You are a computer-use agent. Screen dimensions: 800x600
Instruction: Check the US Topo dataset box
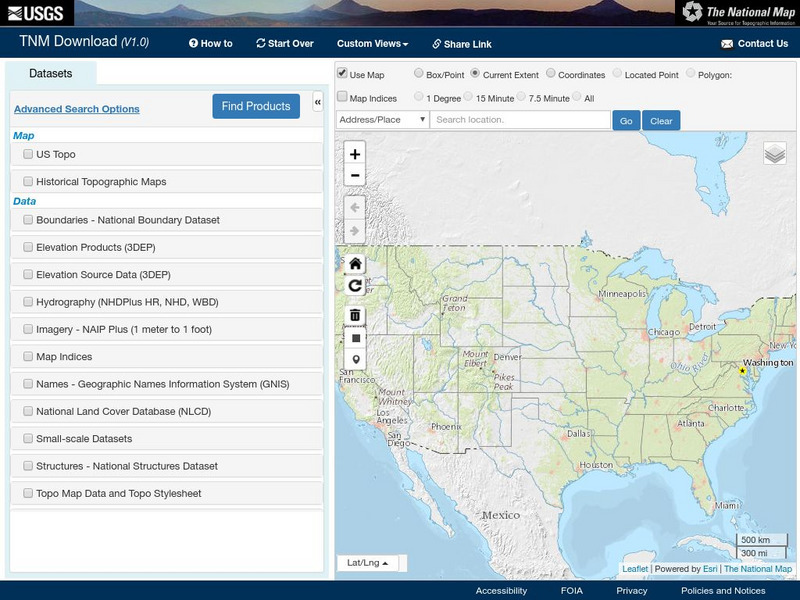pyautogui.click(x=28, y=155)
